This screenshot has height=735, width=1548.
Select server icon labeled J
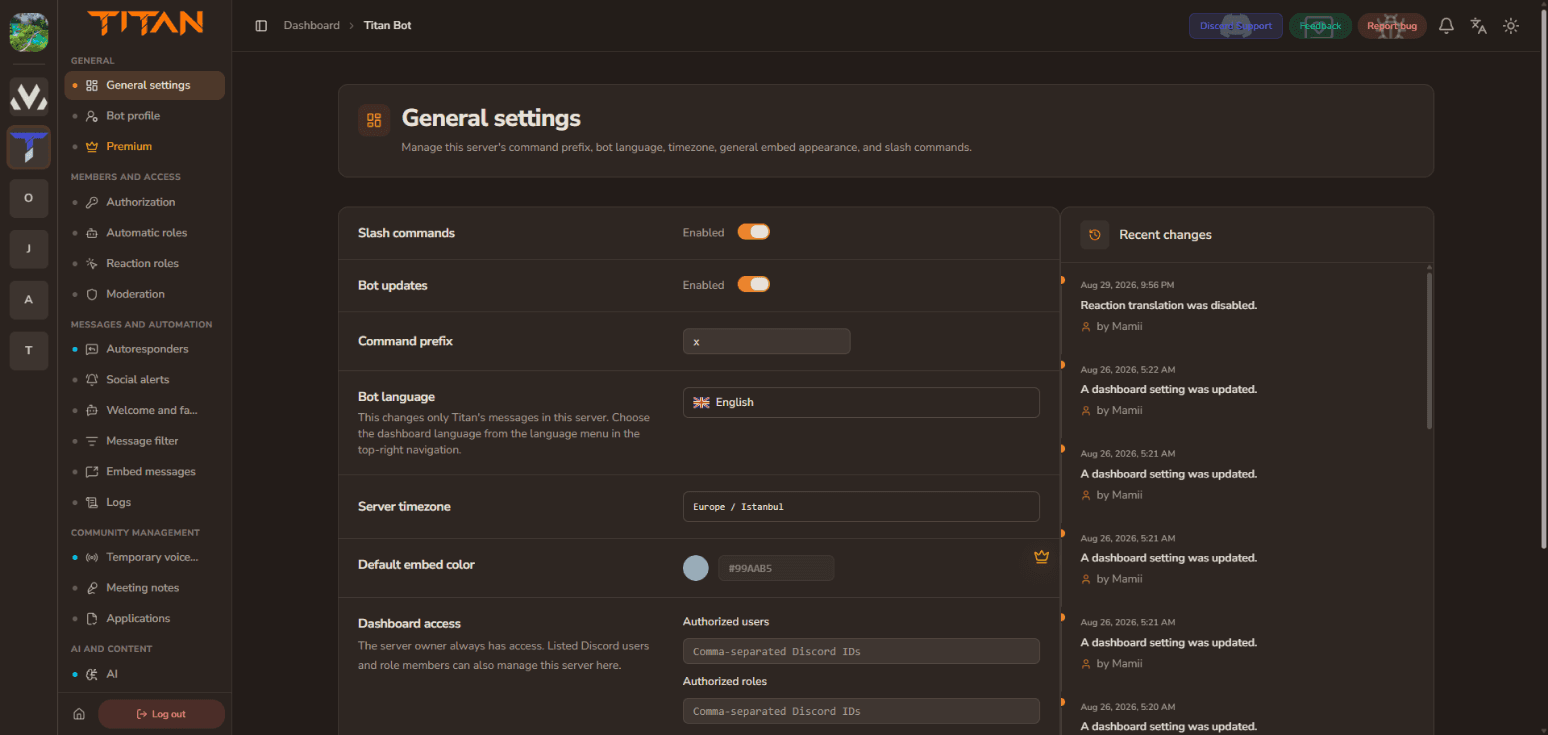[29, 249]
